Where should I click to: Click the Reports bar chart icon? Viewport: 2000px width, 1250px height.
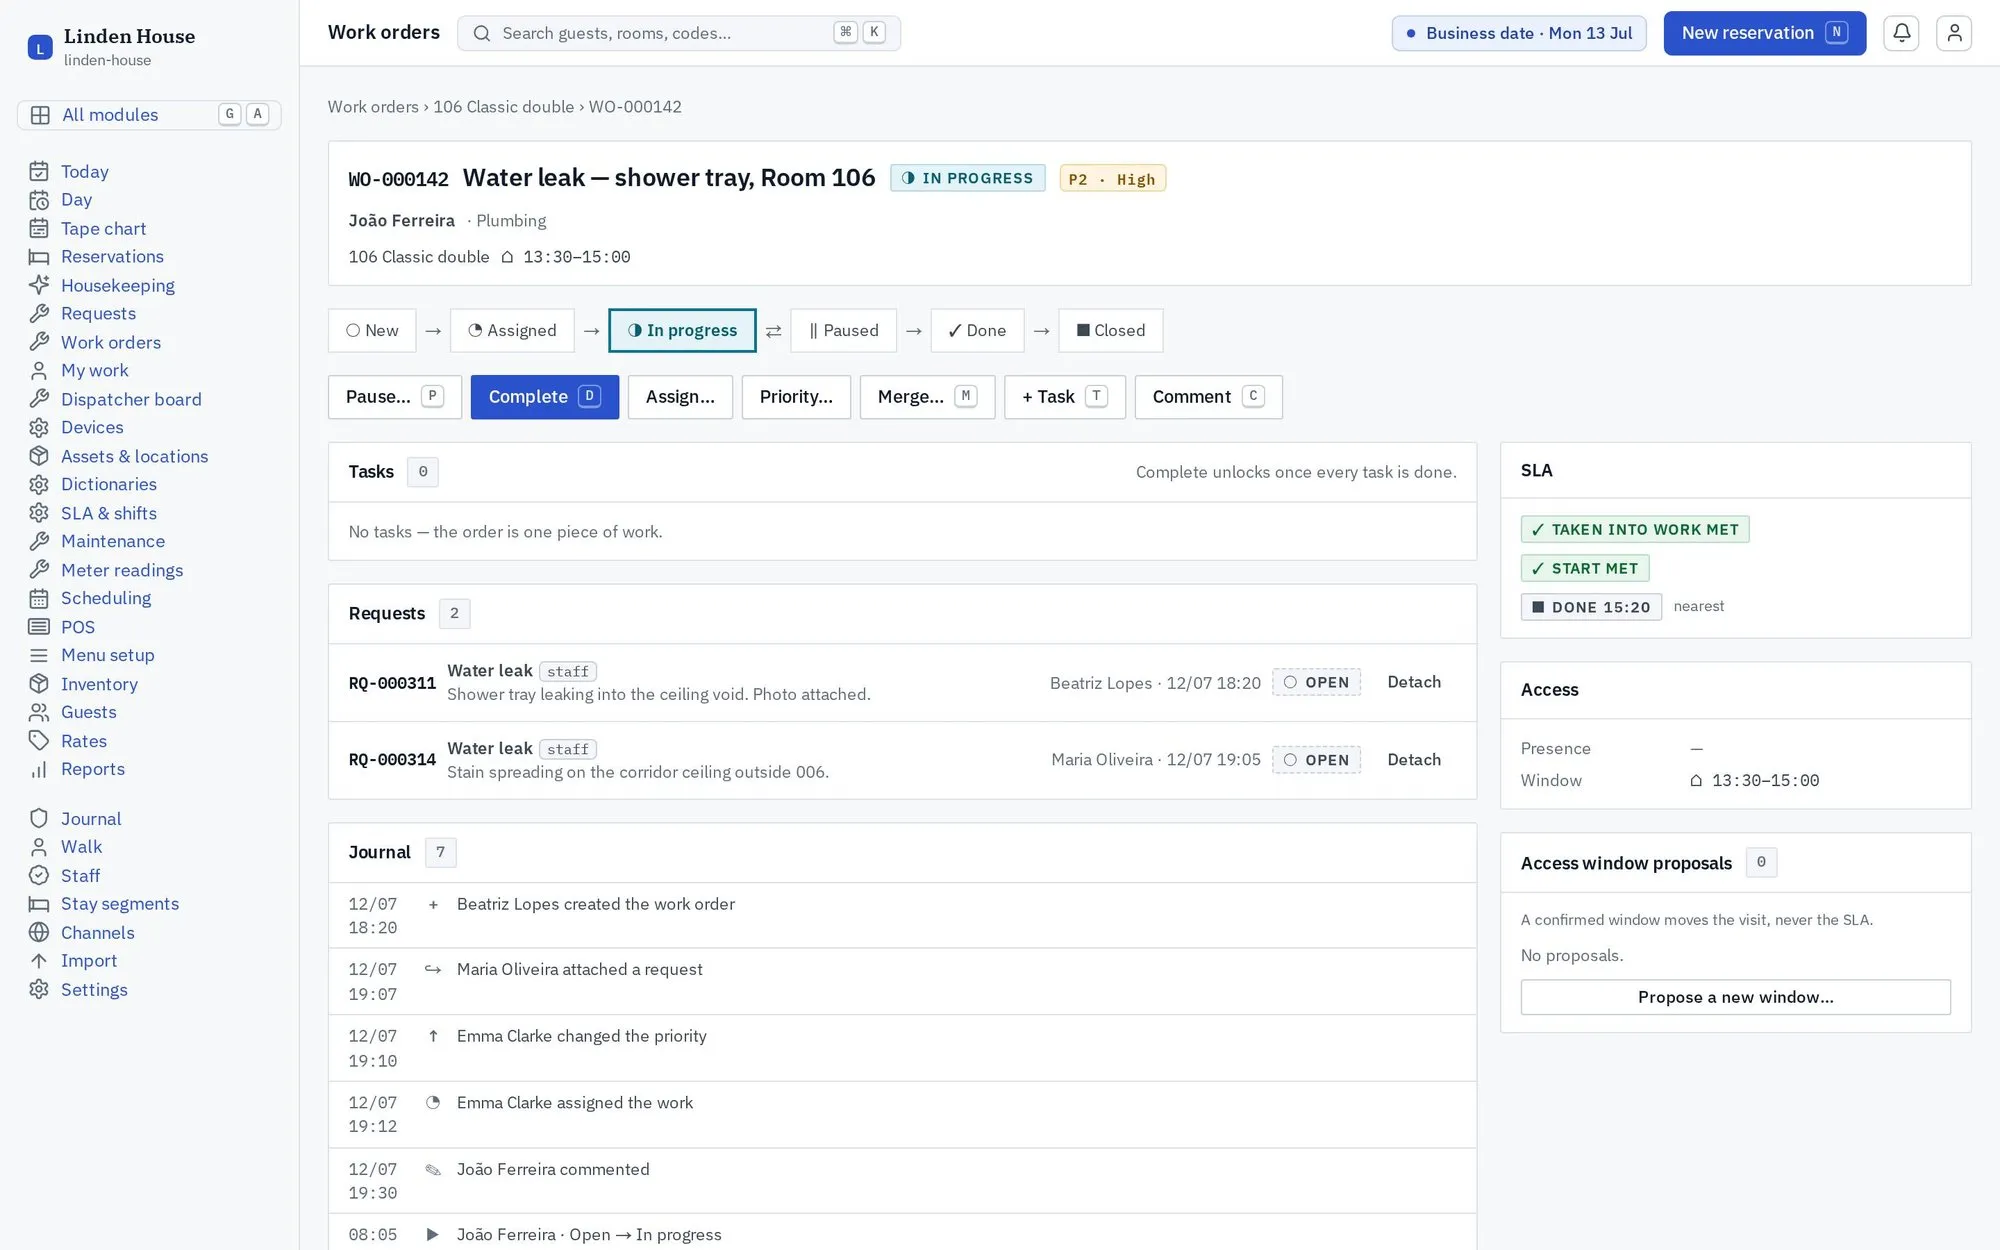[x=39, y=769]
